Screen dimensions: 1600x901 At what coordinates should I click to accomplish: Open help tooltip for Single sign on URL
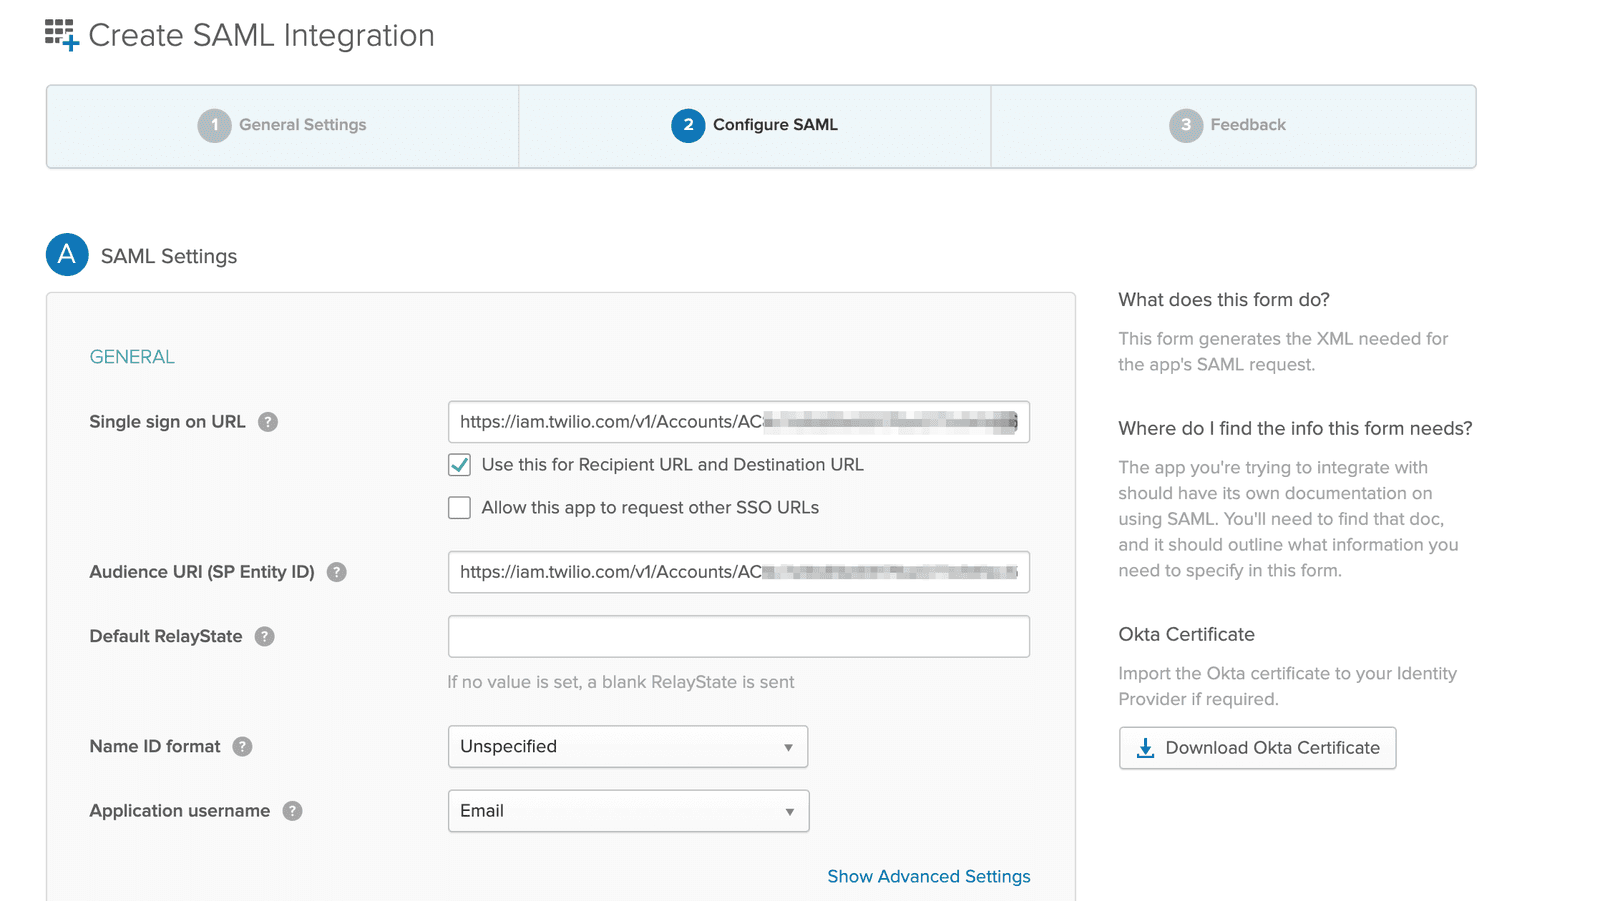[268, 422]
